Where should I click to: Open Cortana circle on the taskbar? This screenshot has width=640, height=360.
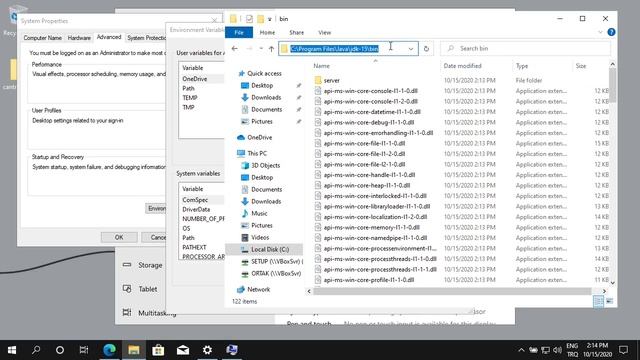tap(60, 350)
